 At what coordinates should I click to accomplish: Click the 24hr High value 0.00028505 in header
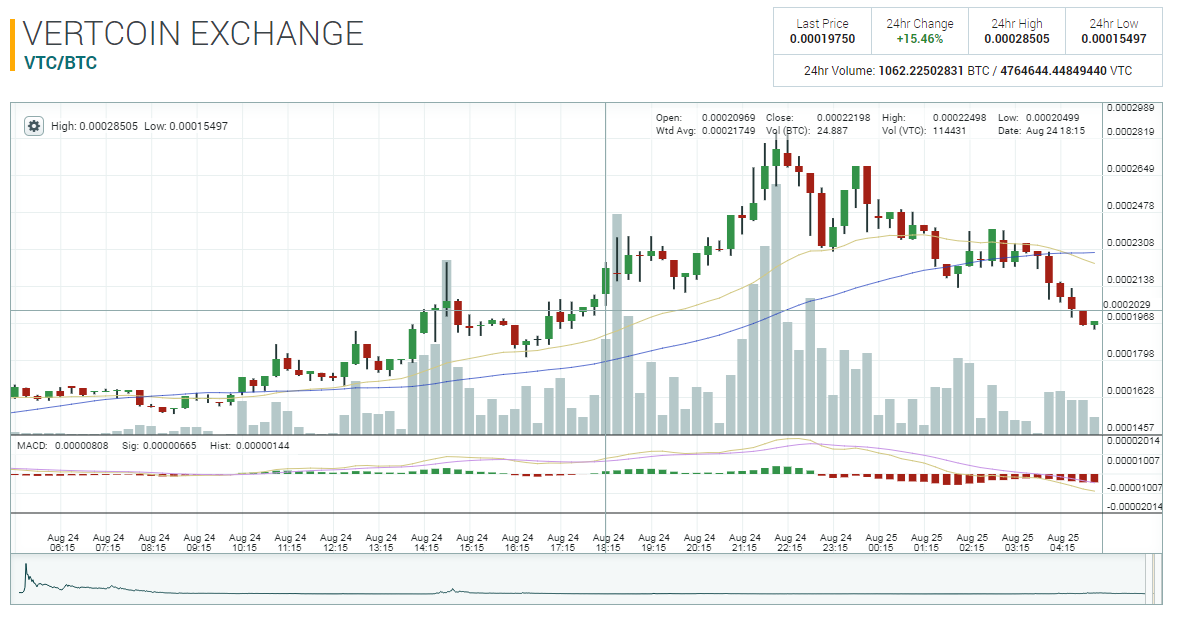(1016, 39)
